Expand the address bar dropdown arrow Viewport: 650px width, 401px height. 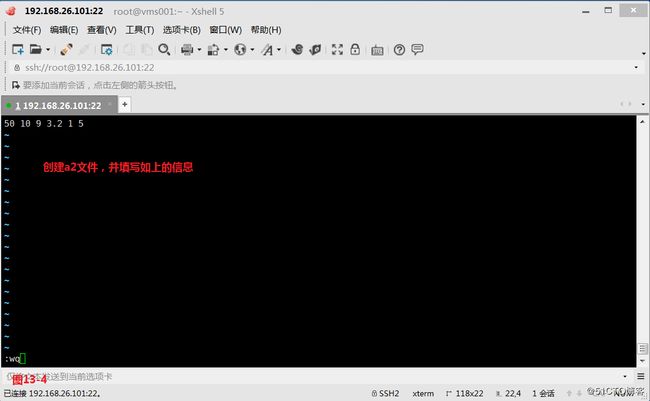(x=636, y=67)
